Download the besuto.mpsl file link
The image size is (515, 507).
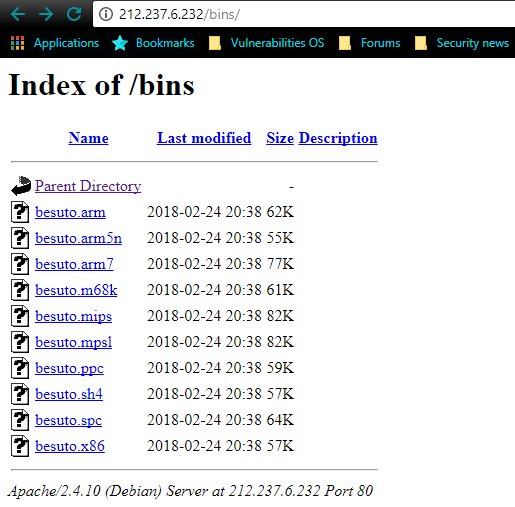click(74, 342)
